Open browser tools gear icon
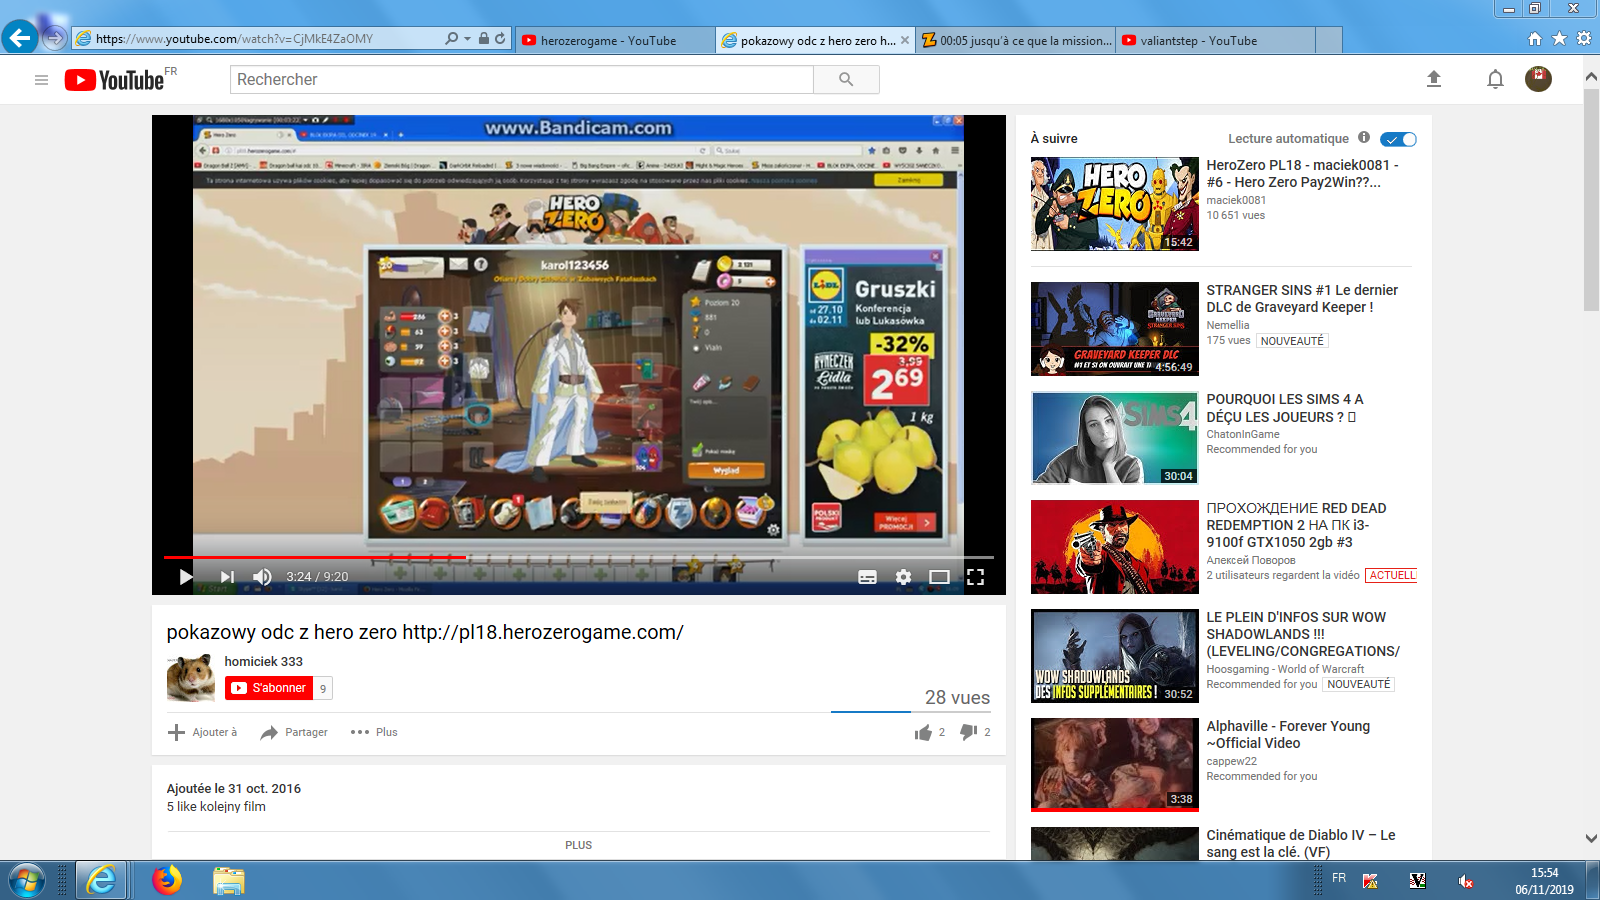1600x900 pixels. click(x=1583, y=39)
